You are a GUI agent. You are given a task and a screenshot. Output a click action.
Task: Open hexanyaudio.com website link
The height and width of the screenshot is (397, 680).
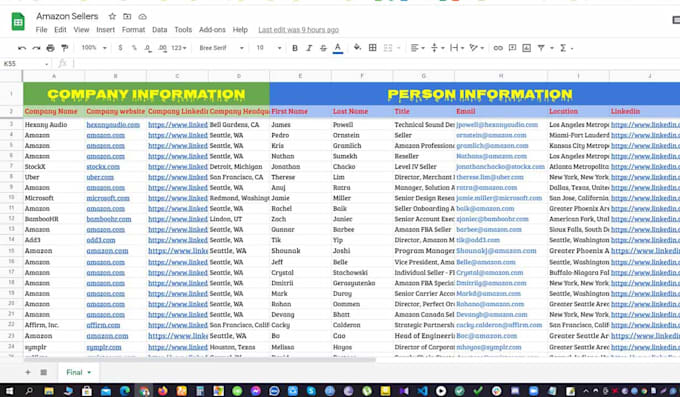tap(113, 125)
